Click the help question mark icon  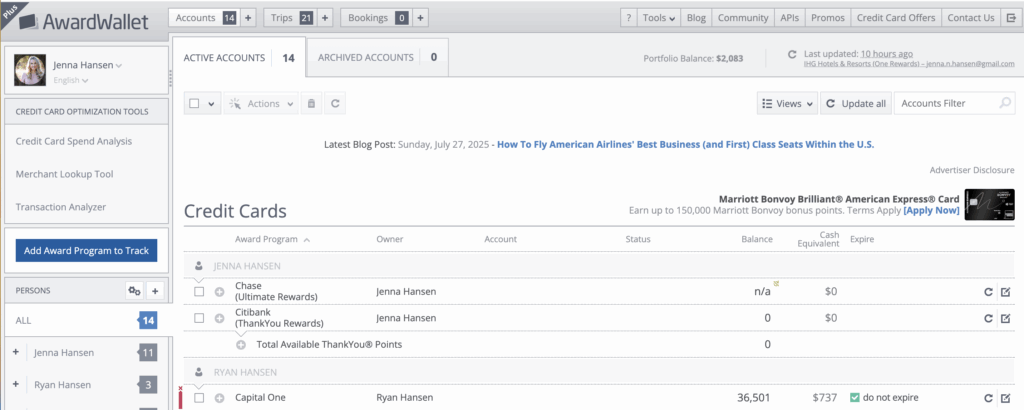coord(628,17)
